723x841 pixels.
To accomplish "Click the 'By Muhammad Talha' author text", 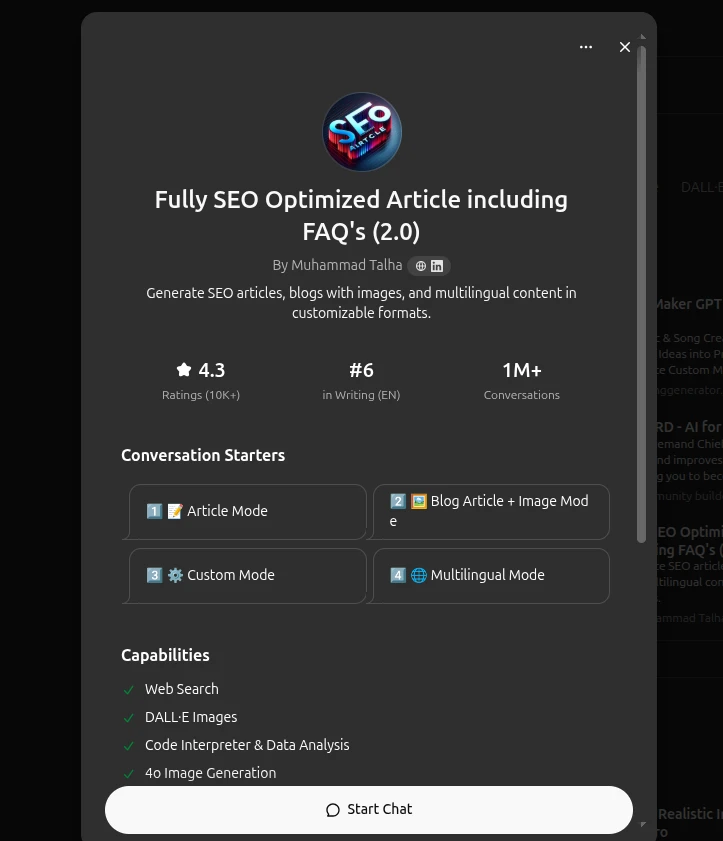I will [337, 265].
